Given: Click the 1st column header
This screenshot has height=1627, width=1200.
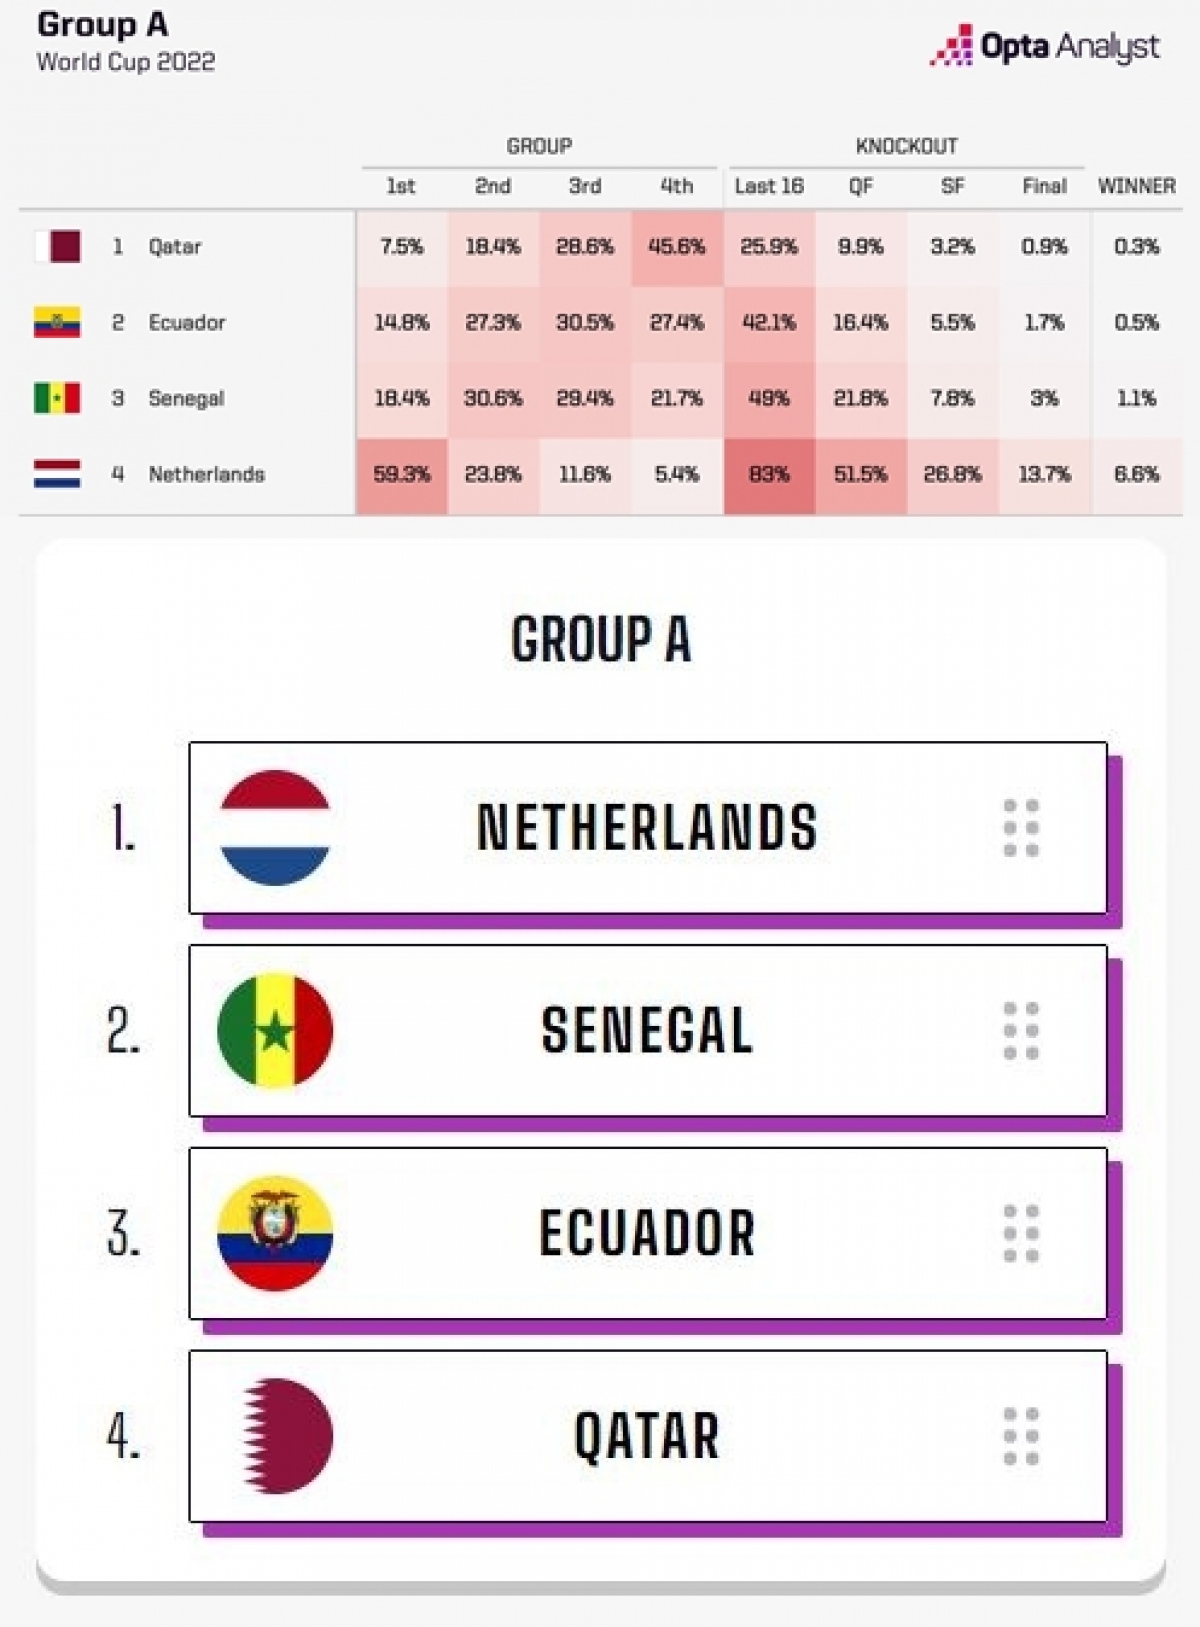Looking at the screenshot, I should pyautogui.click(x=401, y=186).
